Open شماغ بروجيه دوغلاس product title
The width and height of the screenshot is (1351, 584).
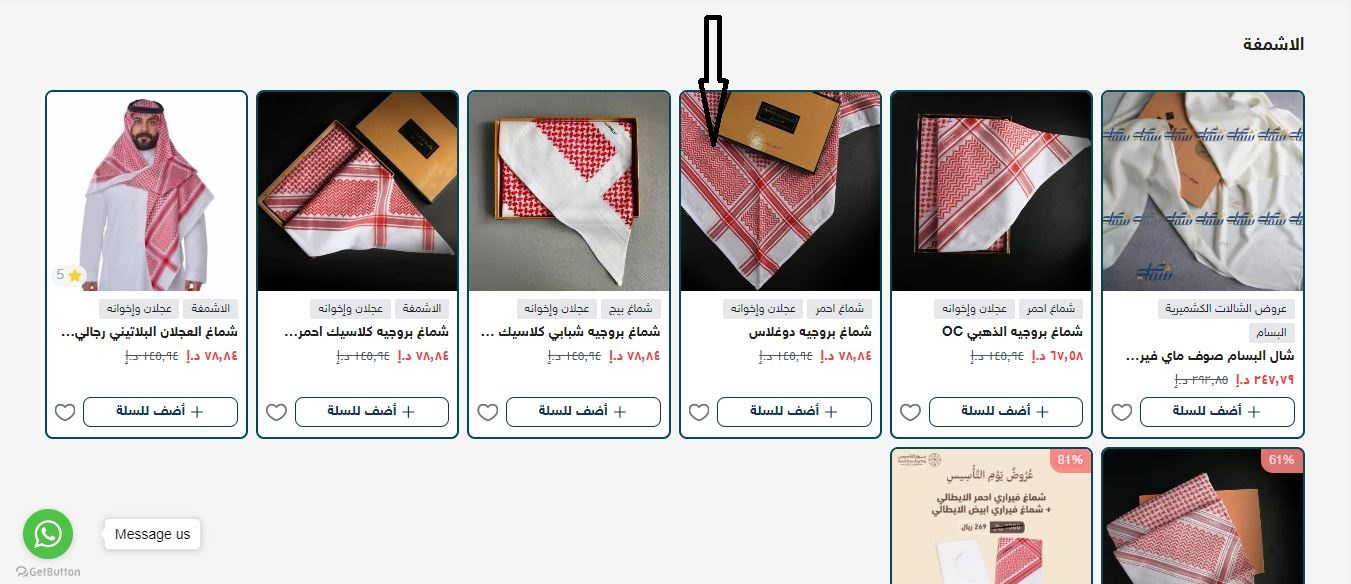click(x=809, y=332)
